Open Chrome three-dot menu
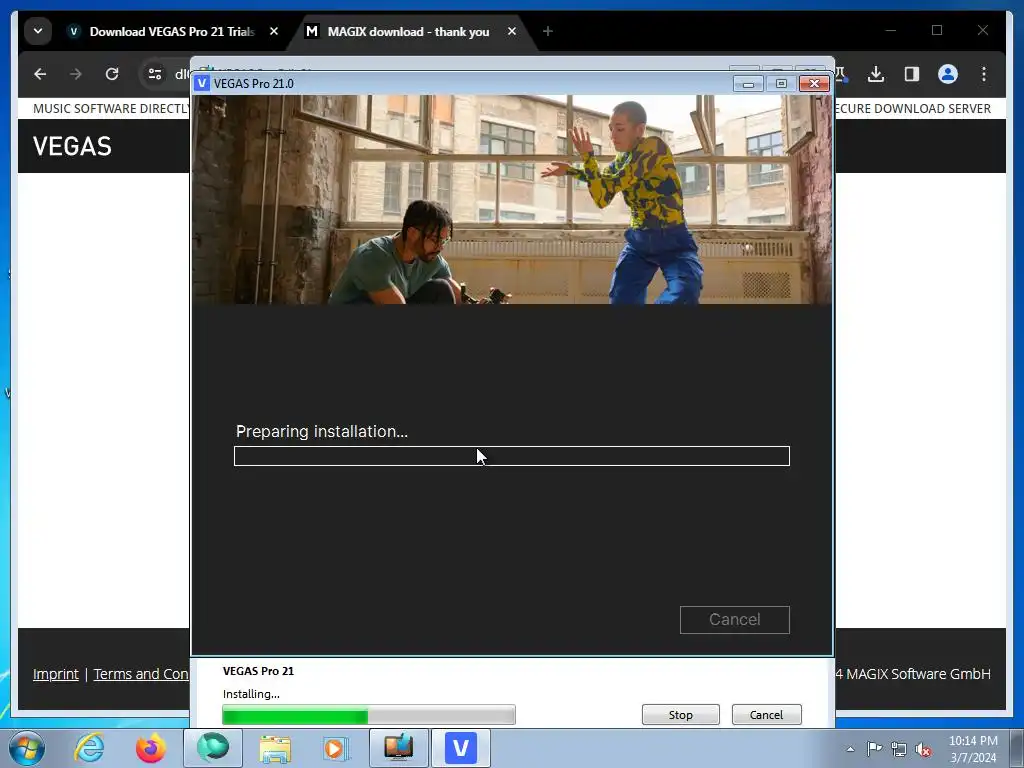 point(984,74)
